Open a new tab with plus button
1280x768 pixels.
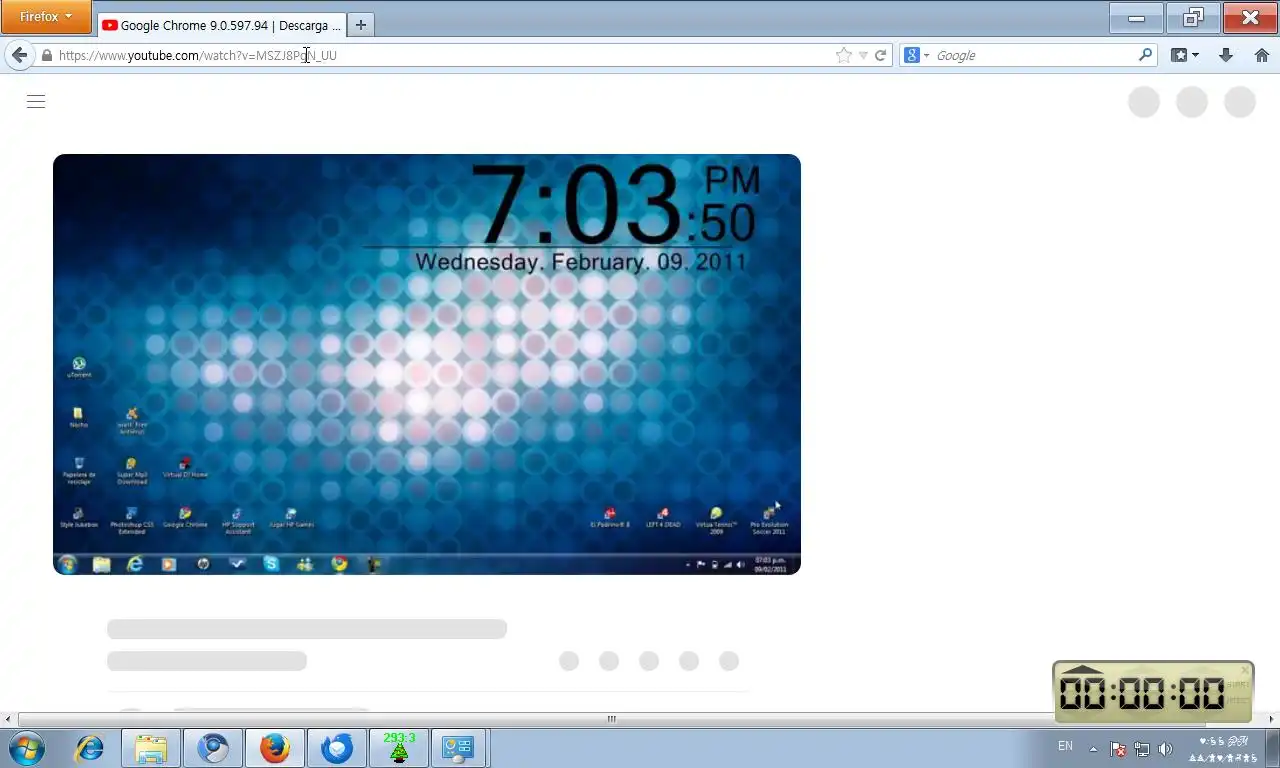(361, 25)
